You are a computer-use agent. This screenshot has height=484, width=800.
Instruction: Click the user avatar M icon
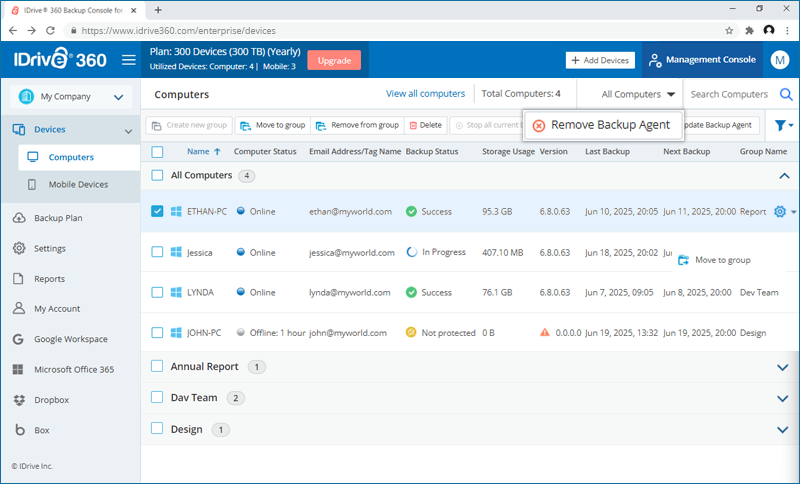point(780,60)
